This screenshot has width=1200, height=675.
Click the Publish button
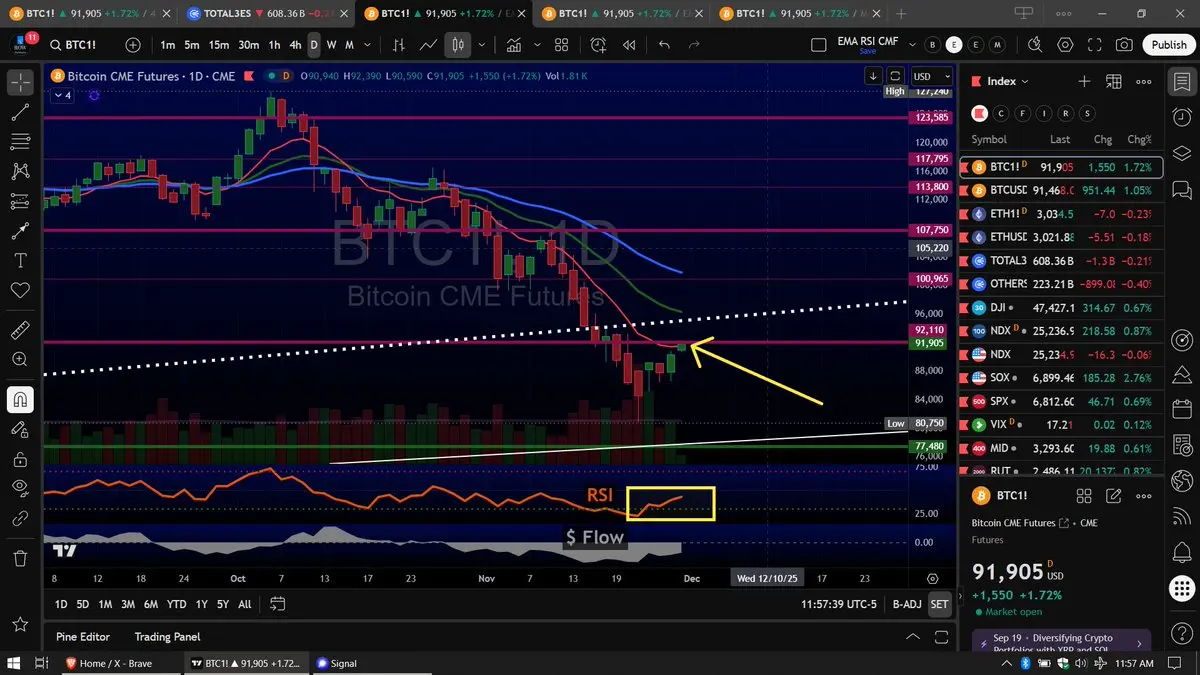[1168, 45]
